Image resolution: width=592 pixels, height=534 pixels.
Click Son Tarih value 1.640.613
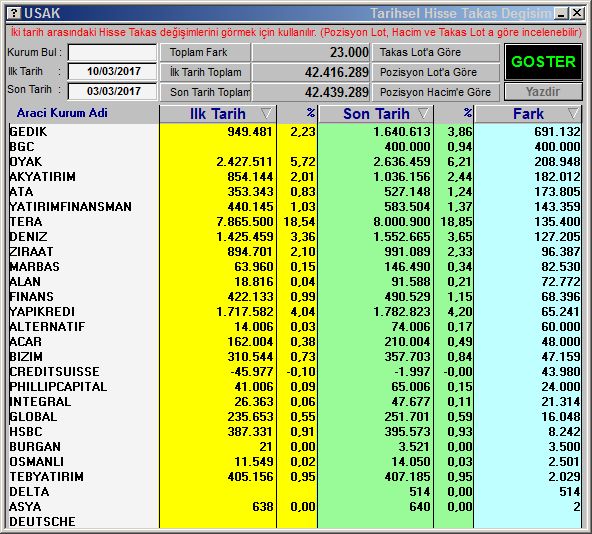402,131
